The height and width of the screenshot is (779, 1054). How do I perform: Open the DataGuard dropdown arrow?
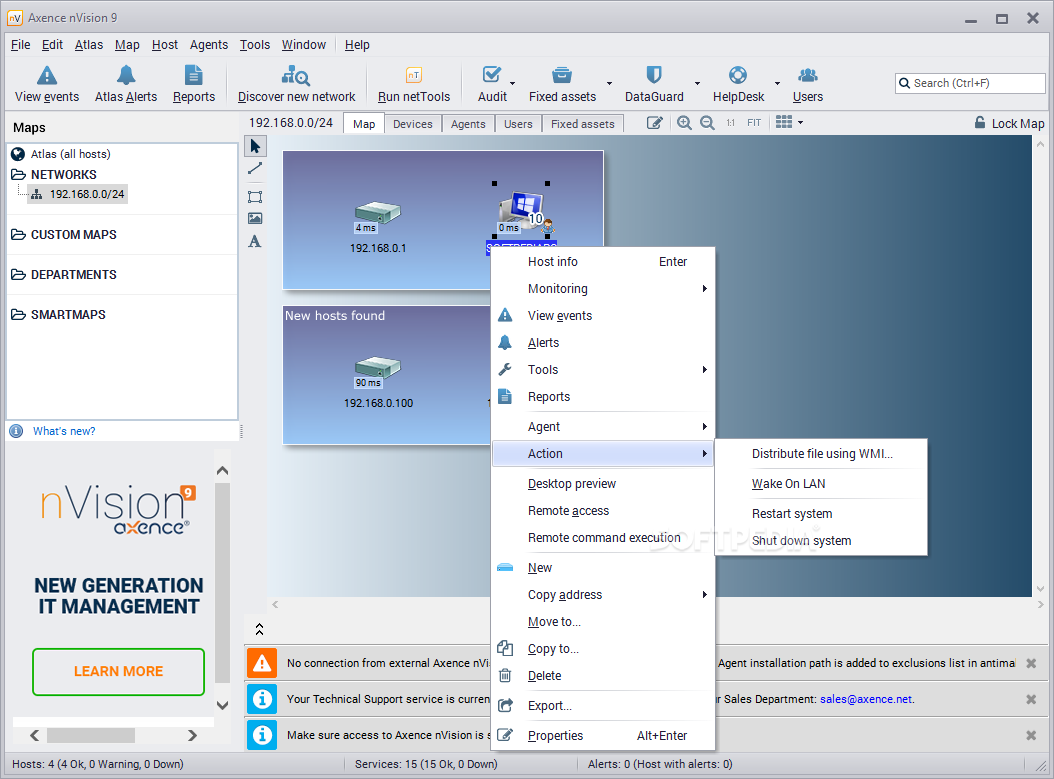pyautogui.click(x=697, y=84)
